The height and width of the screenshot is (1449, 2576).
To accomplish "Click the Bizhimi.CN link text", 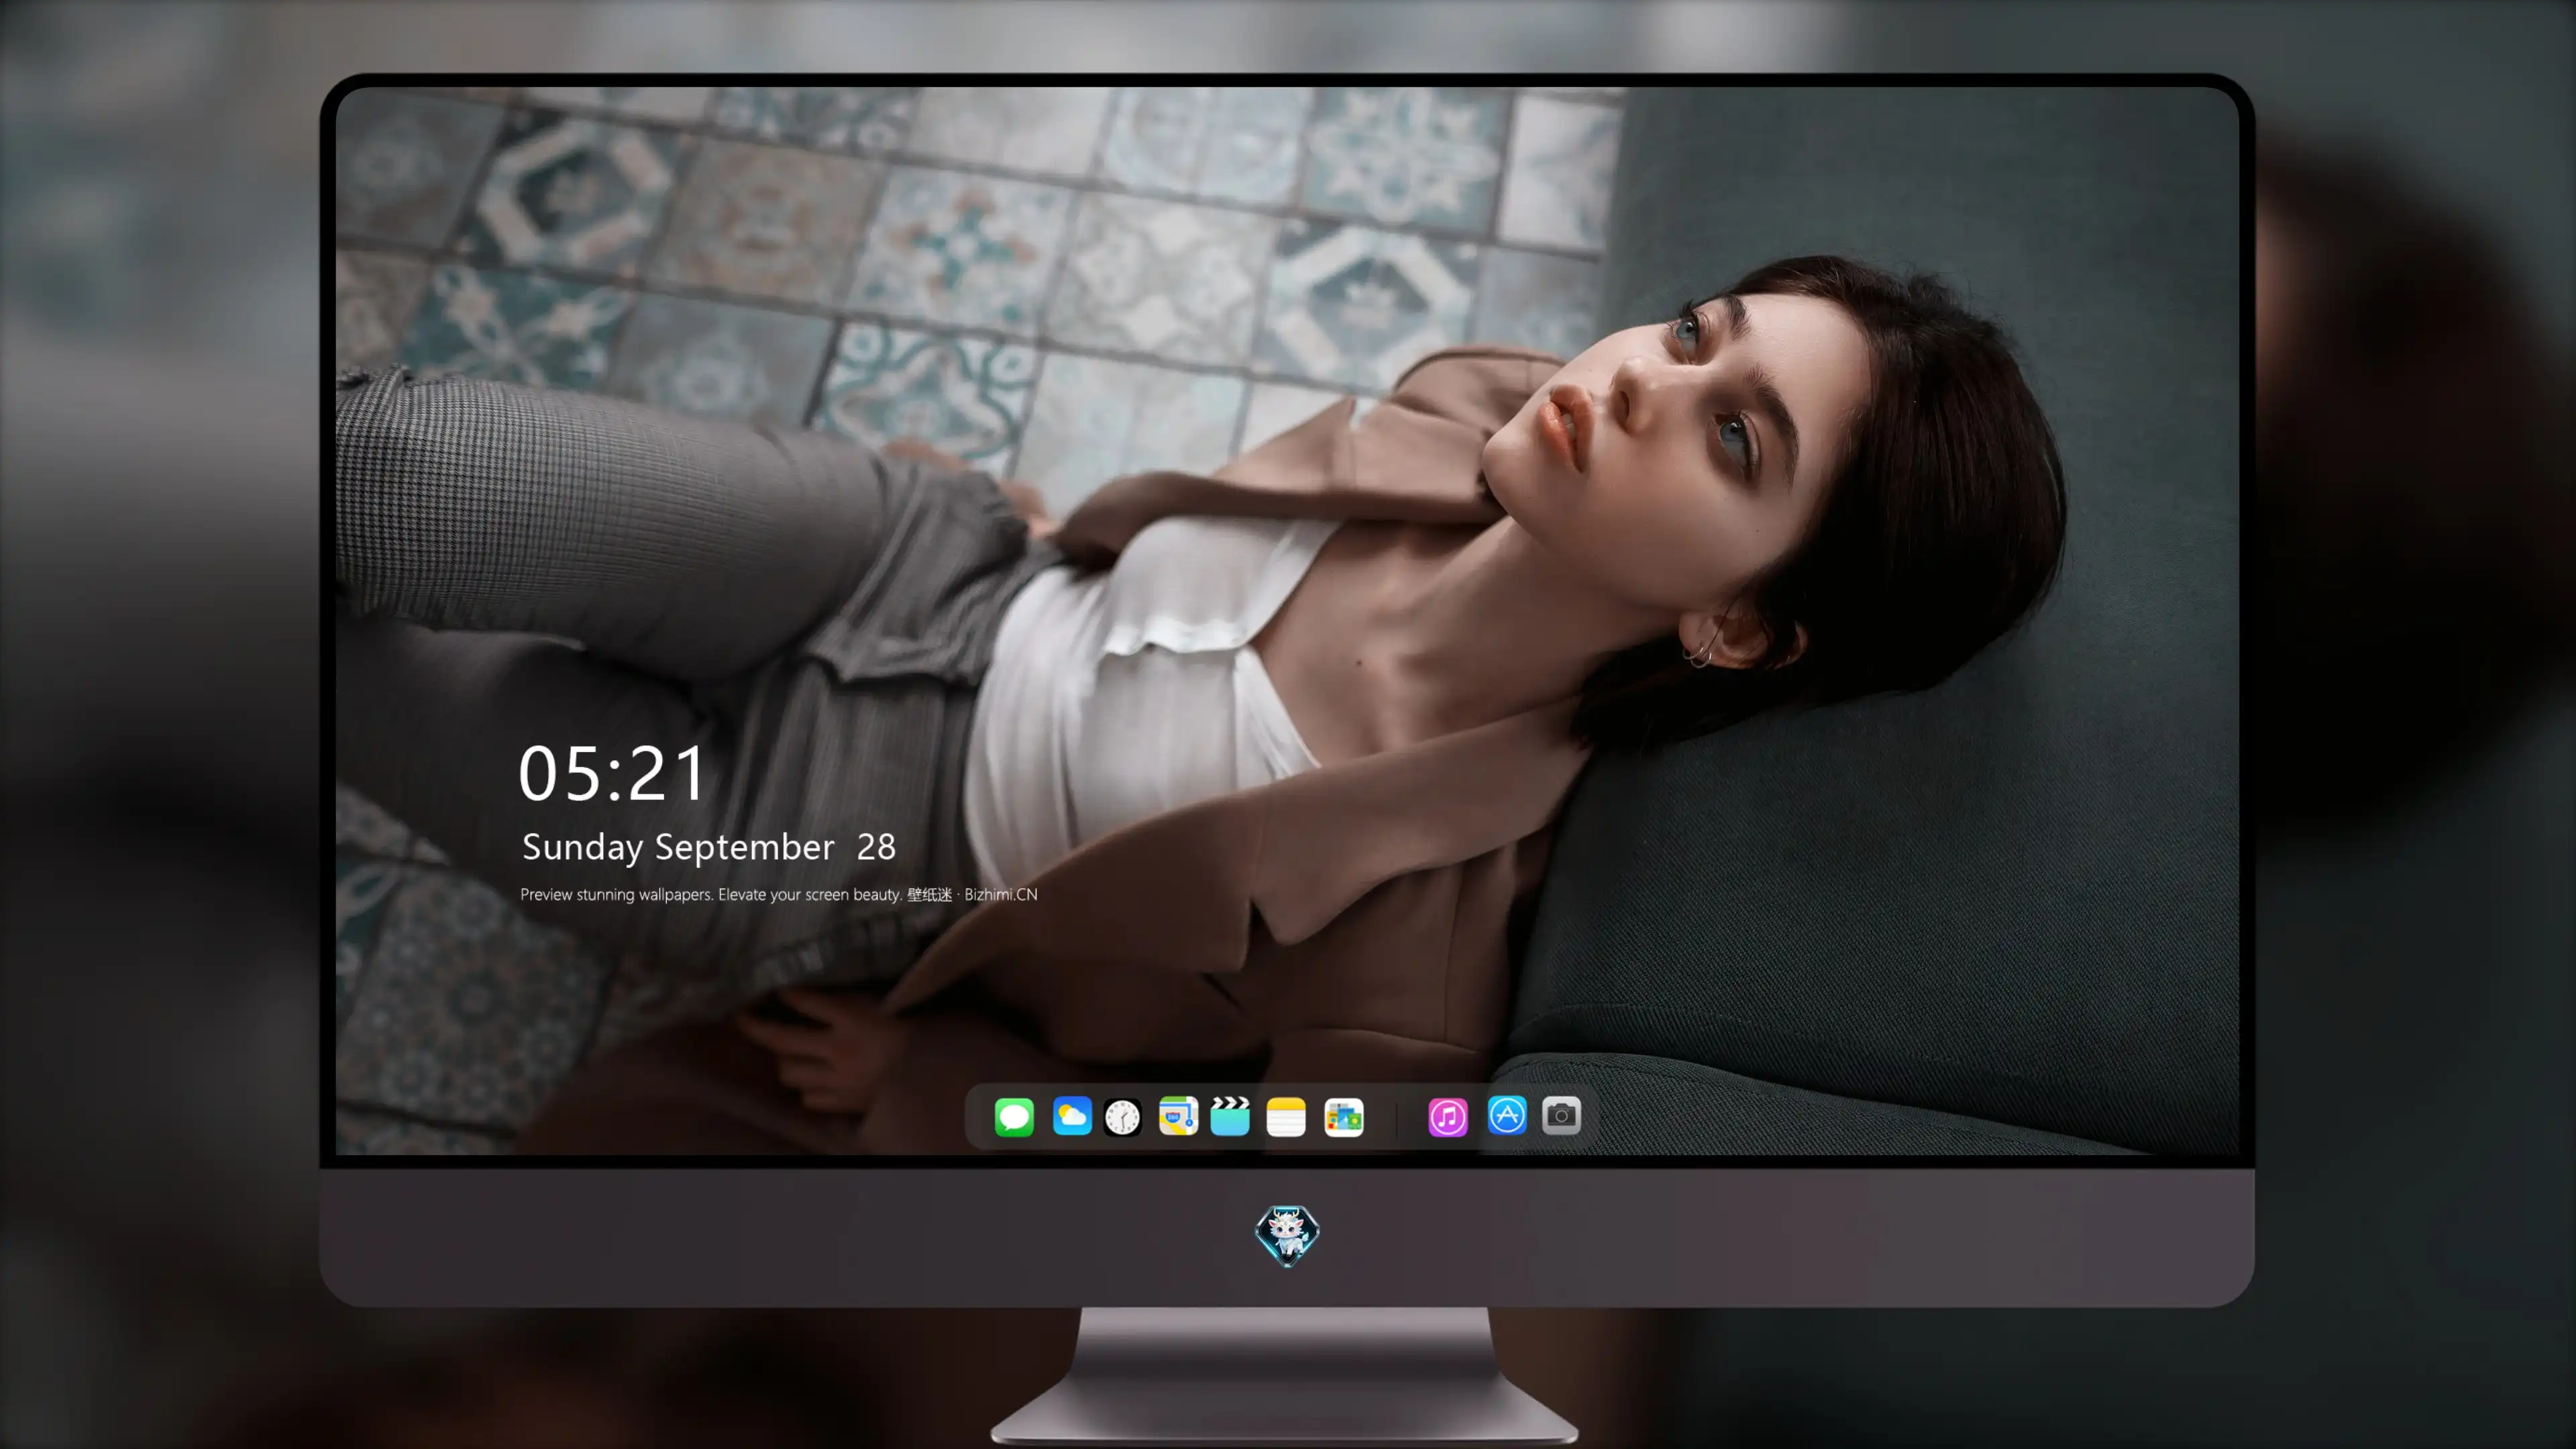I will 1001,894.
